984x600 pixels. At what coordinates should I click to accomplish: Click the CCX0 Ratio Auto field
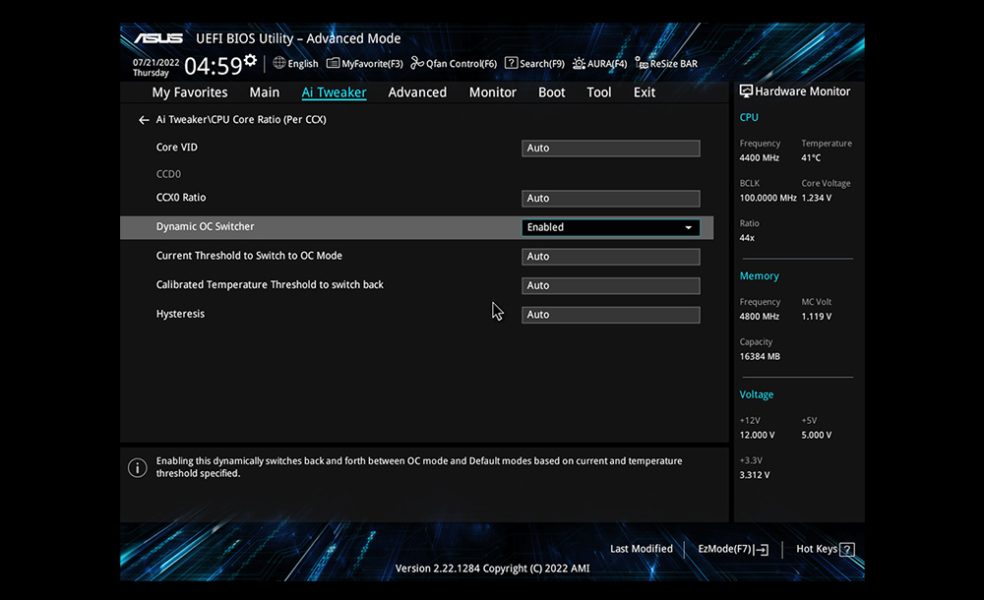tap(611, 198)
